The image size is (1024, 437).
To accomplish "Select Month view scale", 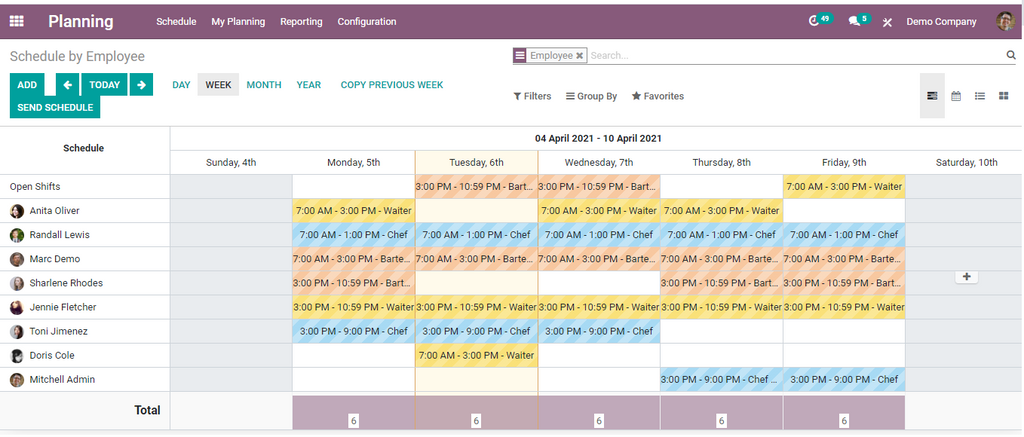I will click(x=264, y=85).
